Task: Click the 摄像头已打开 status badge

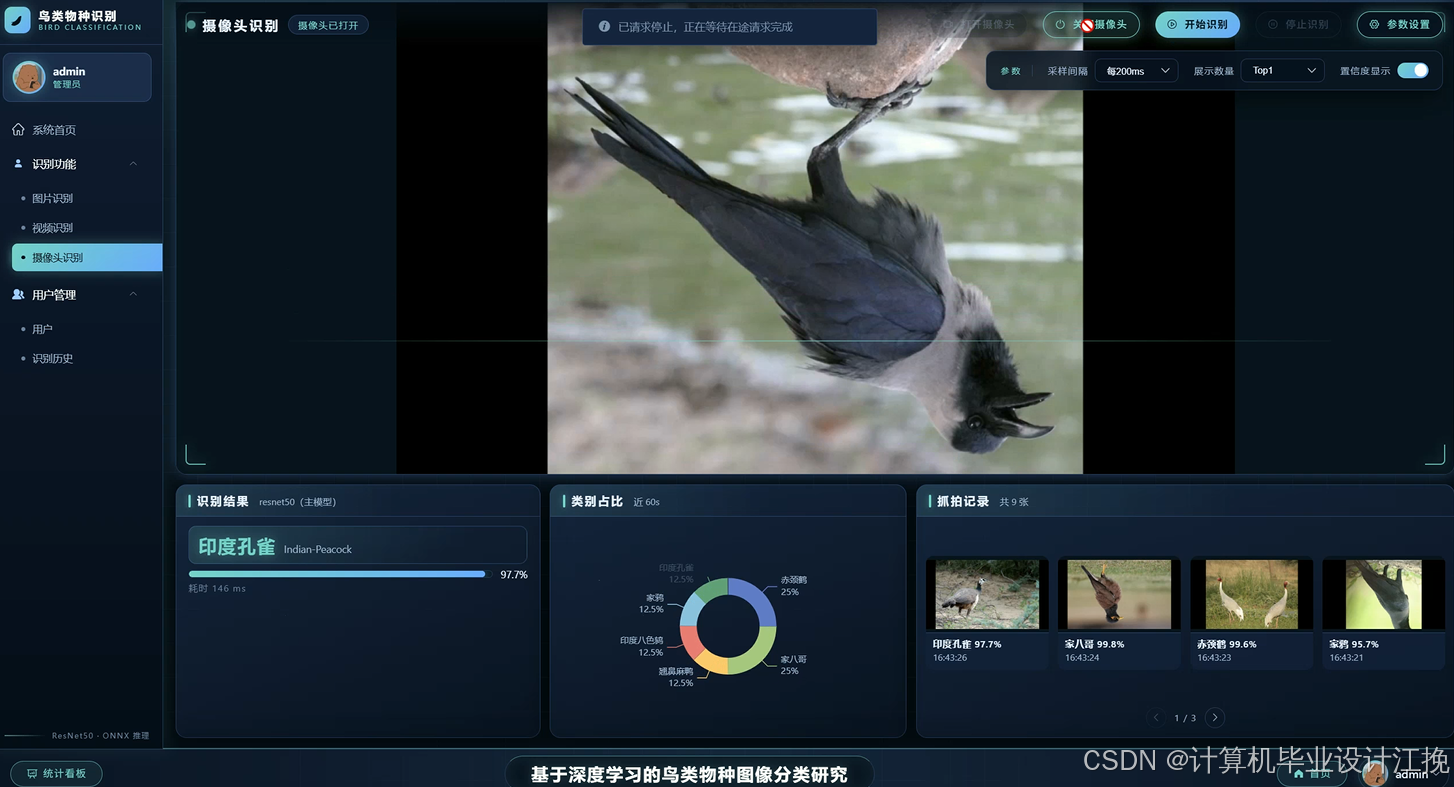Action: point(328,25)
